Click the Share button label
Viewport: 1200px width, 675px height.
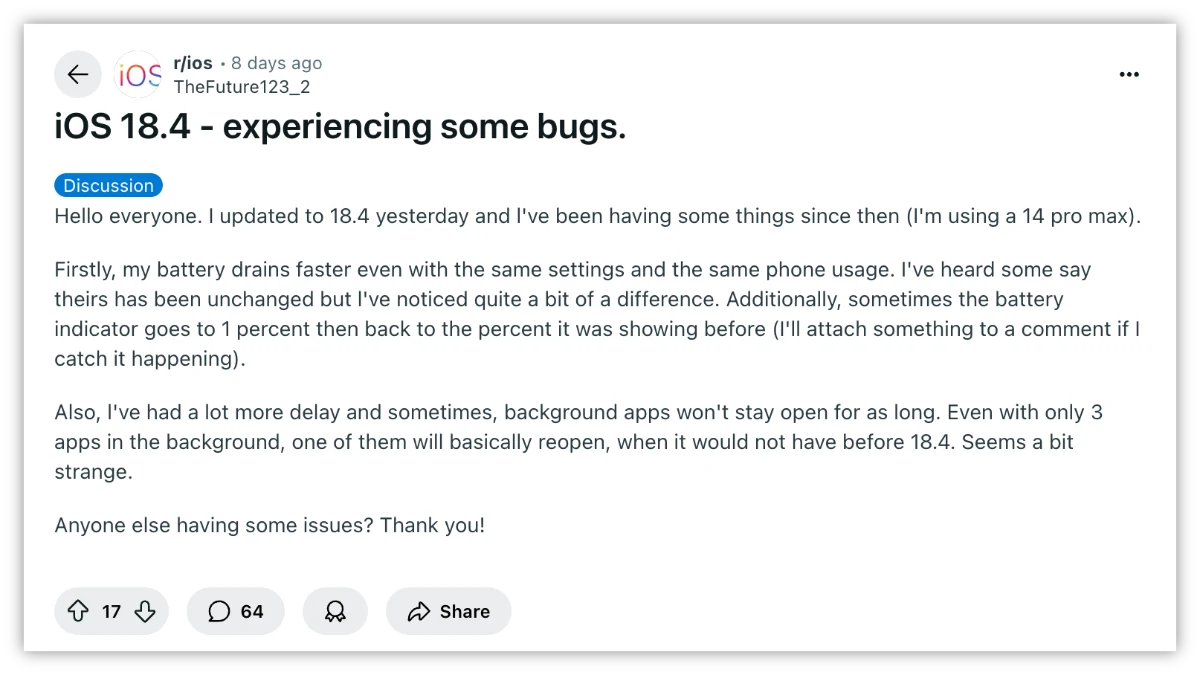[464, 611]
